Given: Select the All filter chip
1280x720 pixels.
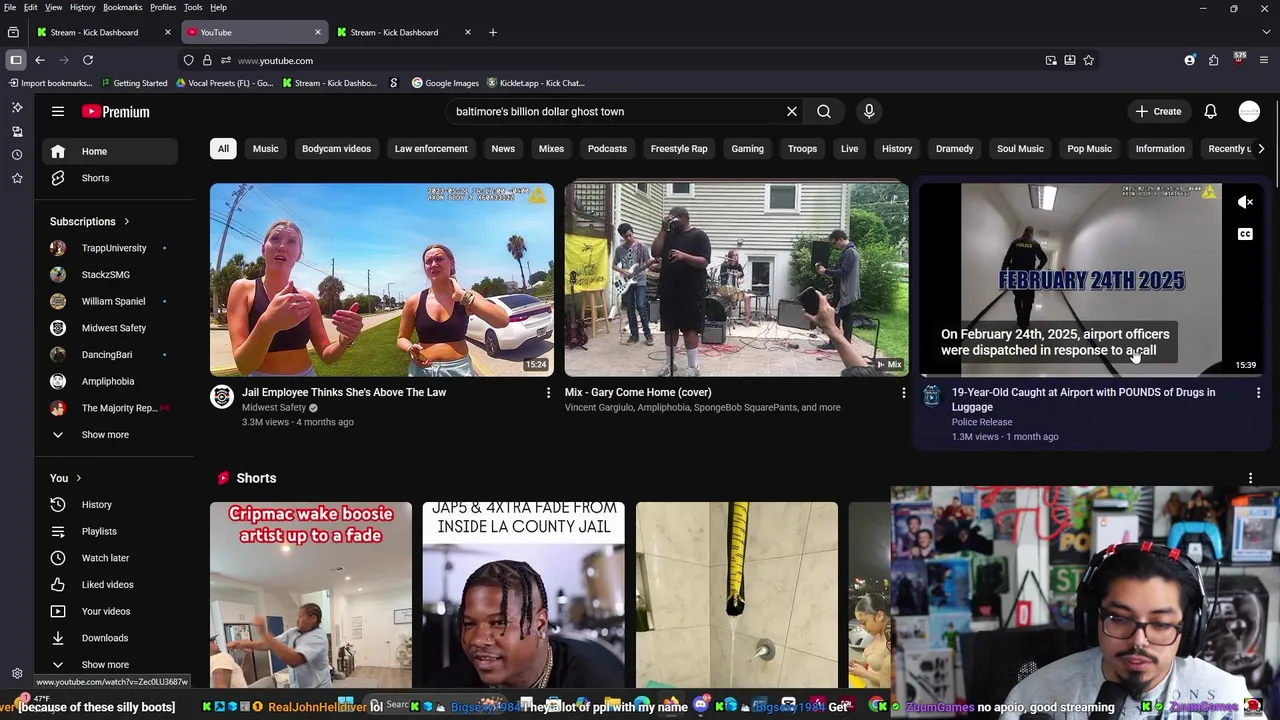Looking at the screenshot, I should point(223,149).
